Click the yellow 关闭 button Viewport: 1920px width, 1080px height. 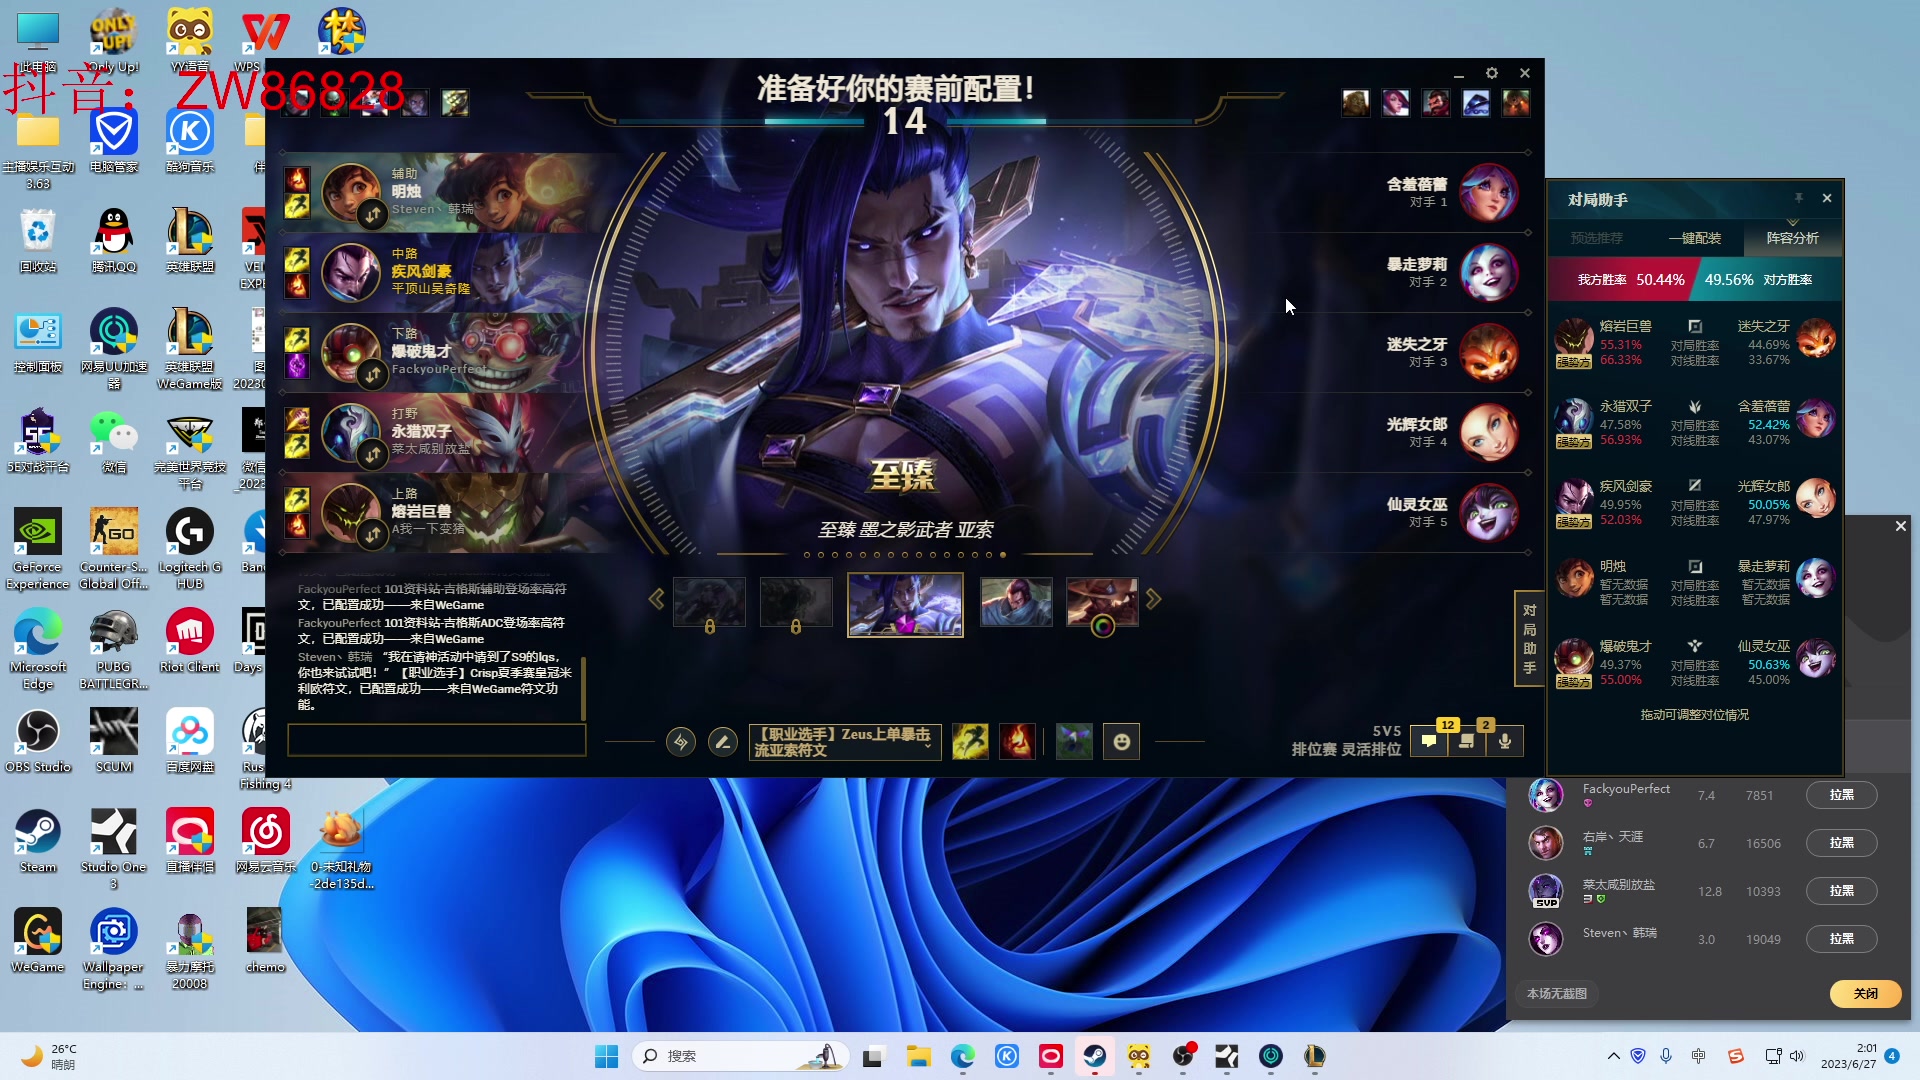click(1865, 993)
